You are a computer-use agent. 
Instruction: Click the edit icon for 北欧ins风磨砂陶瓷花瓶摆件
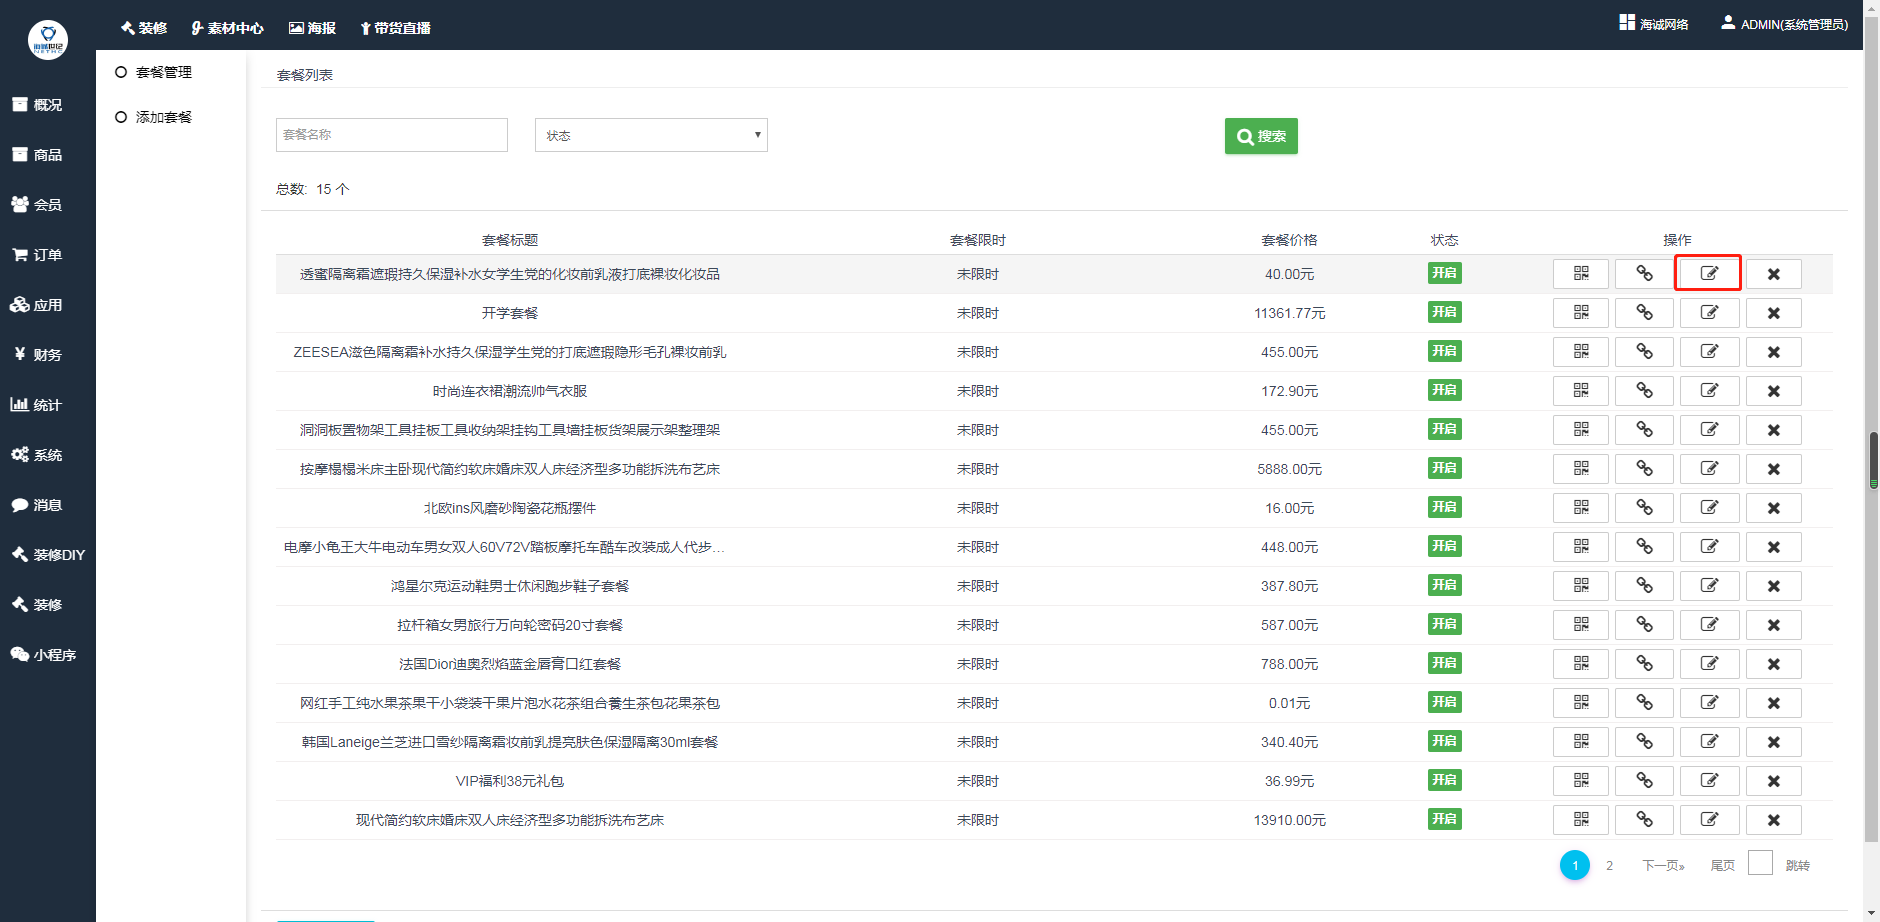[1708, 508]
